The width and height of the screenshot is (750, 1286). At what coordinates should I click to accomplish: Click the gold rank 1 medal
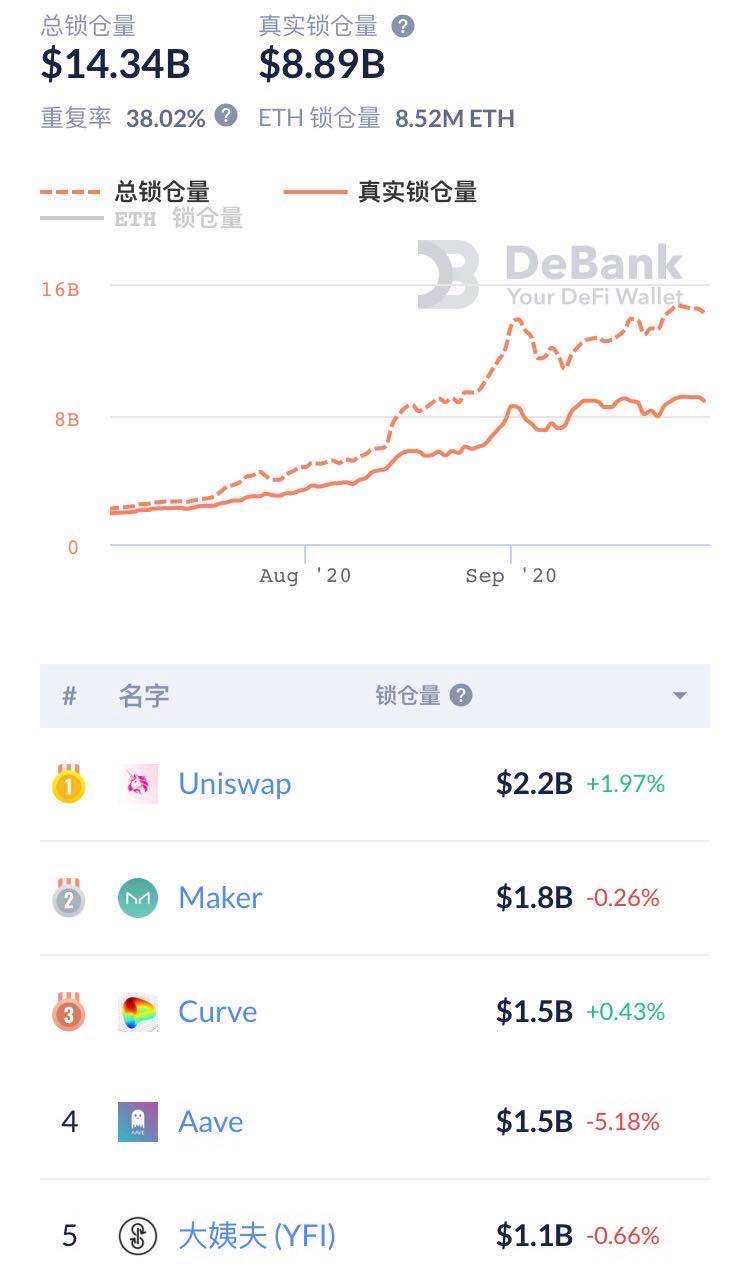(x=69, y=784)
